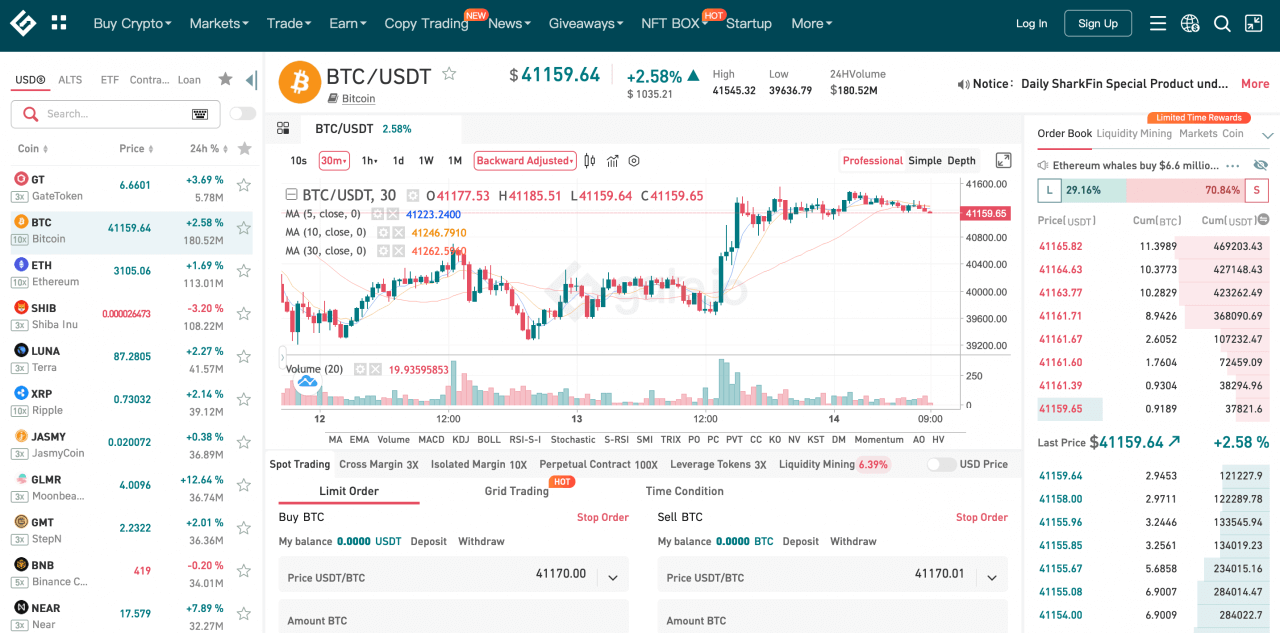Select the S short ratio button
Viewport: 1280px width, 633px height.
1257,190
